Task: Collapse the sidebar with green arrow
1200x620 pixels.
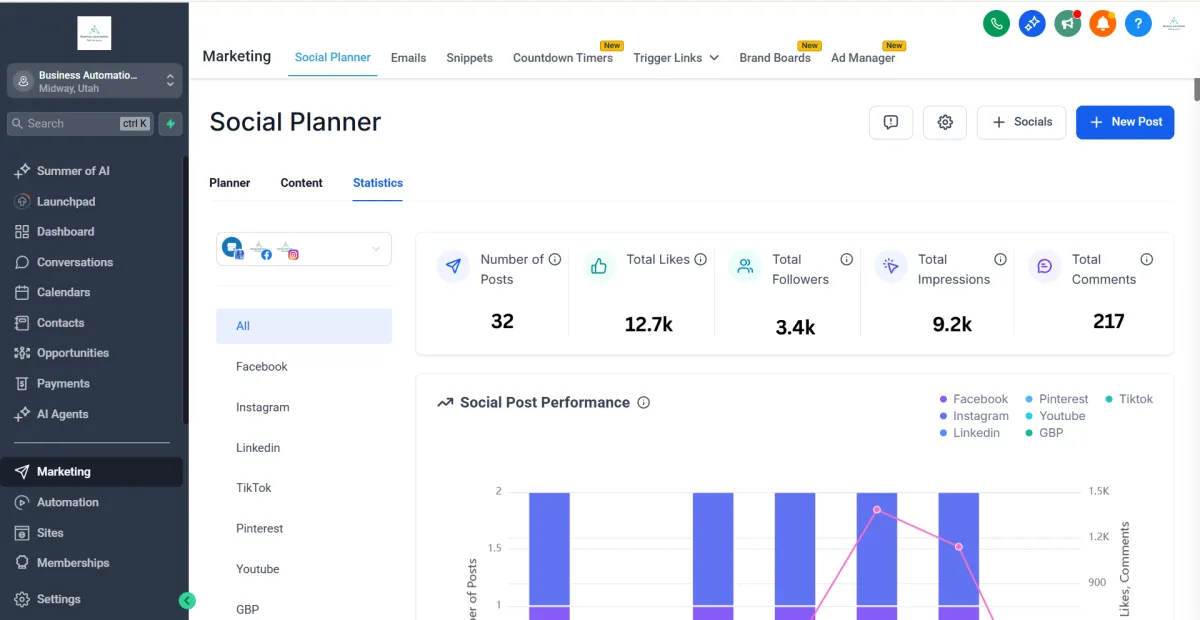Action: (187, 601)
